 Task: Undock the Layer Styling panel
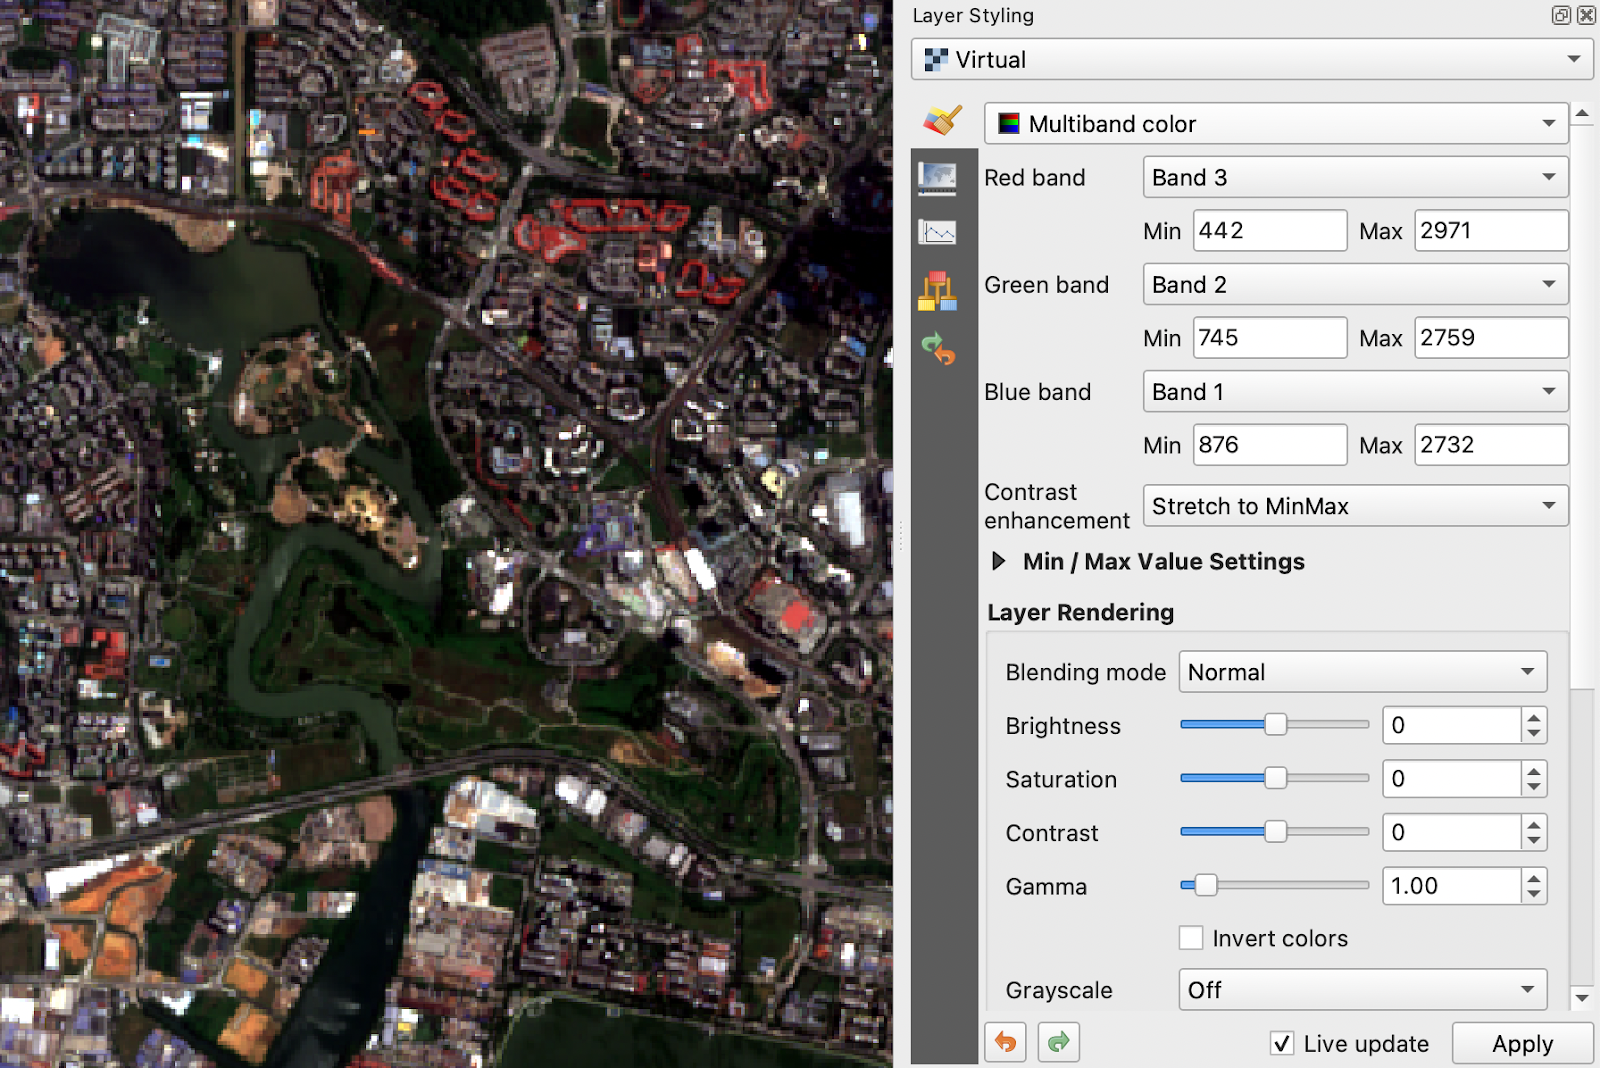(x=1560, y=15)
